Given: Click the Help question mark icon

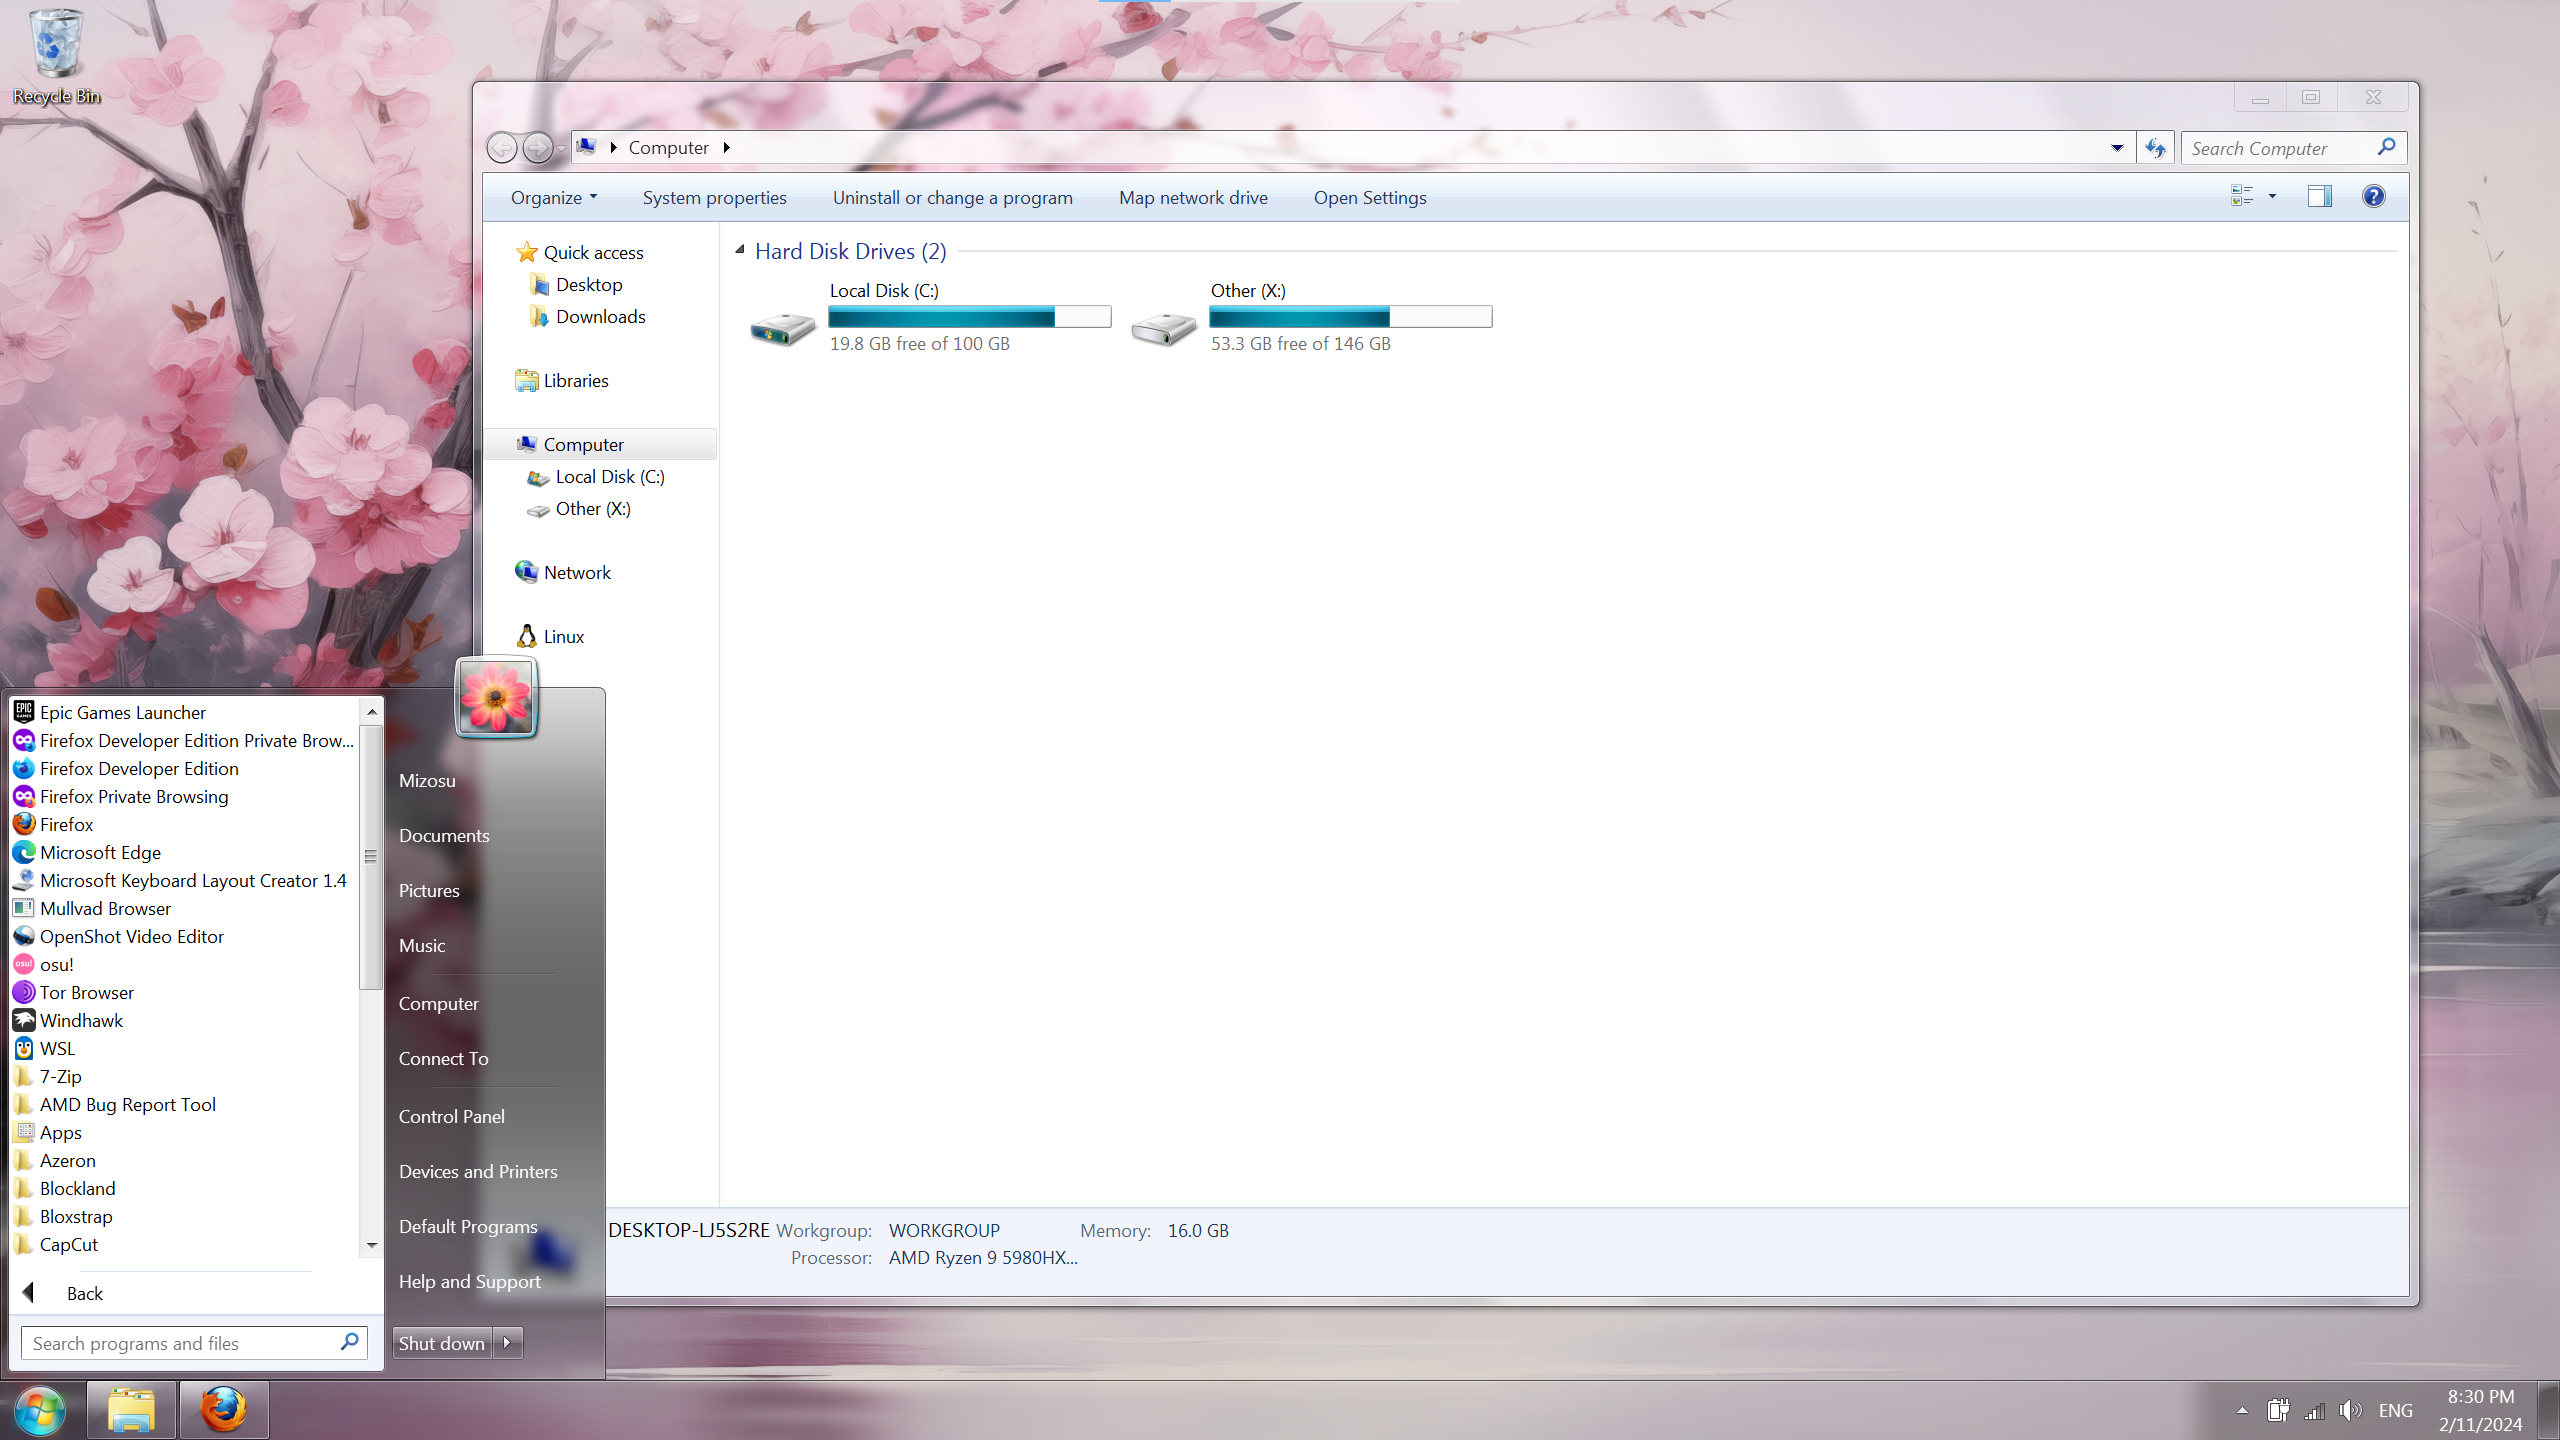Looking at the screenshot, I should click(2373, 197).
